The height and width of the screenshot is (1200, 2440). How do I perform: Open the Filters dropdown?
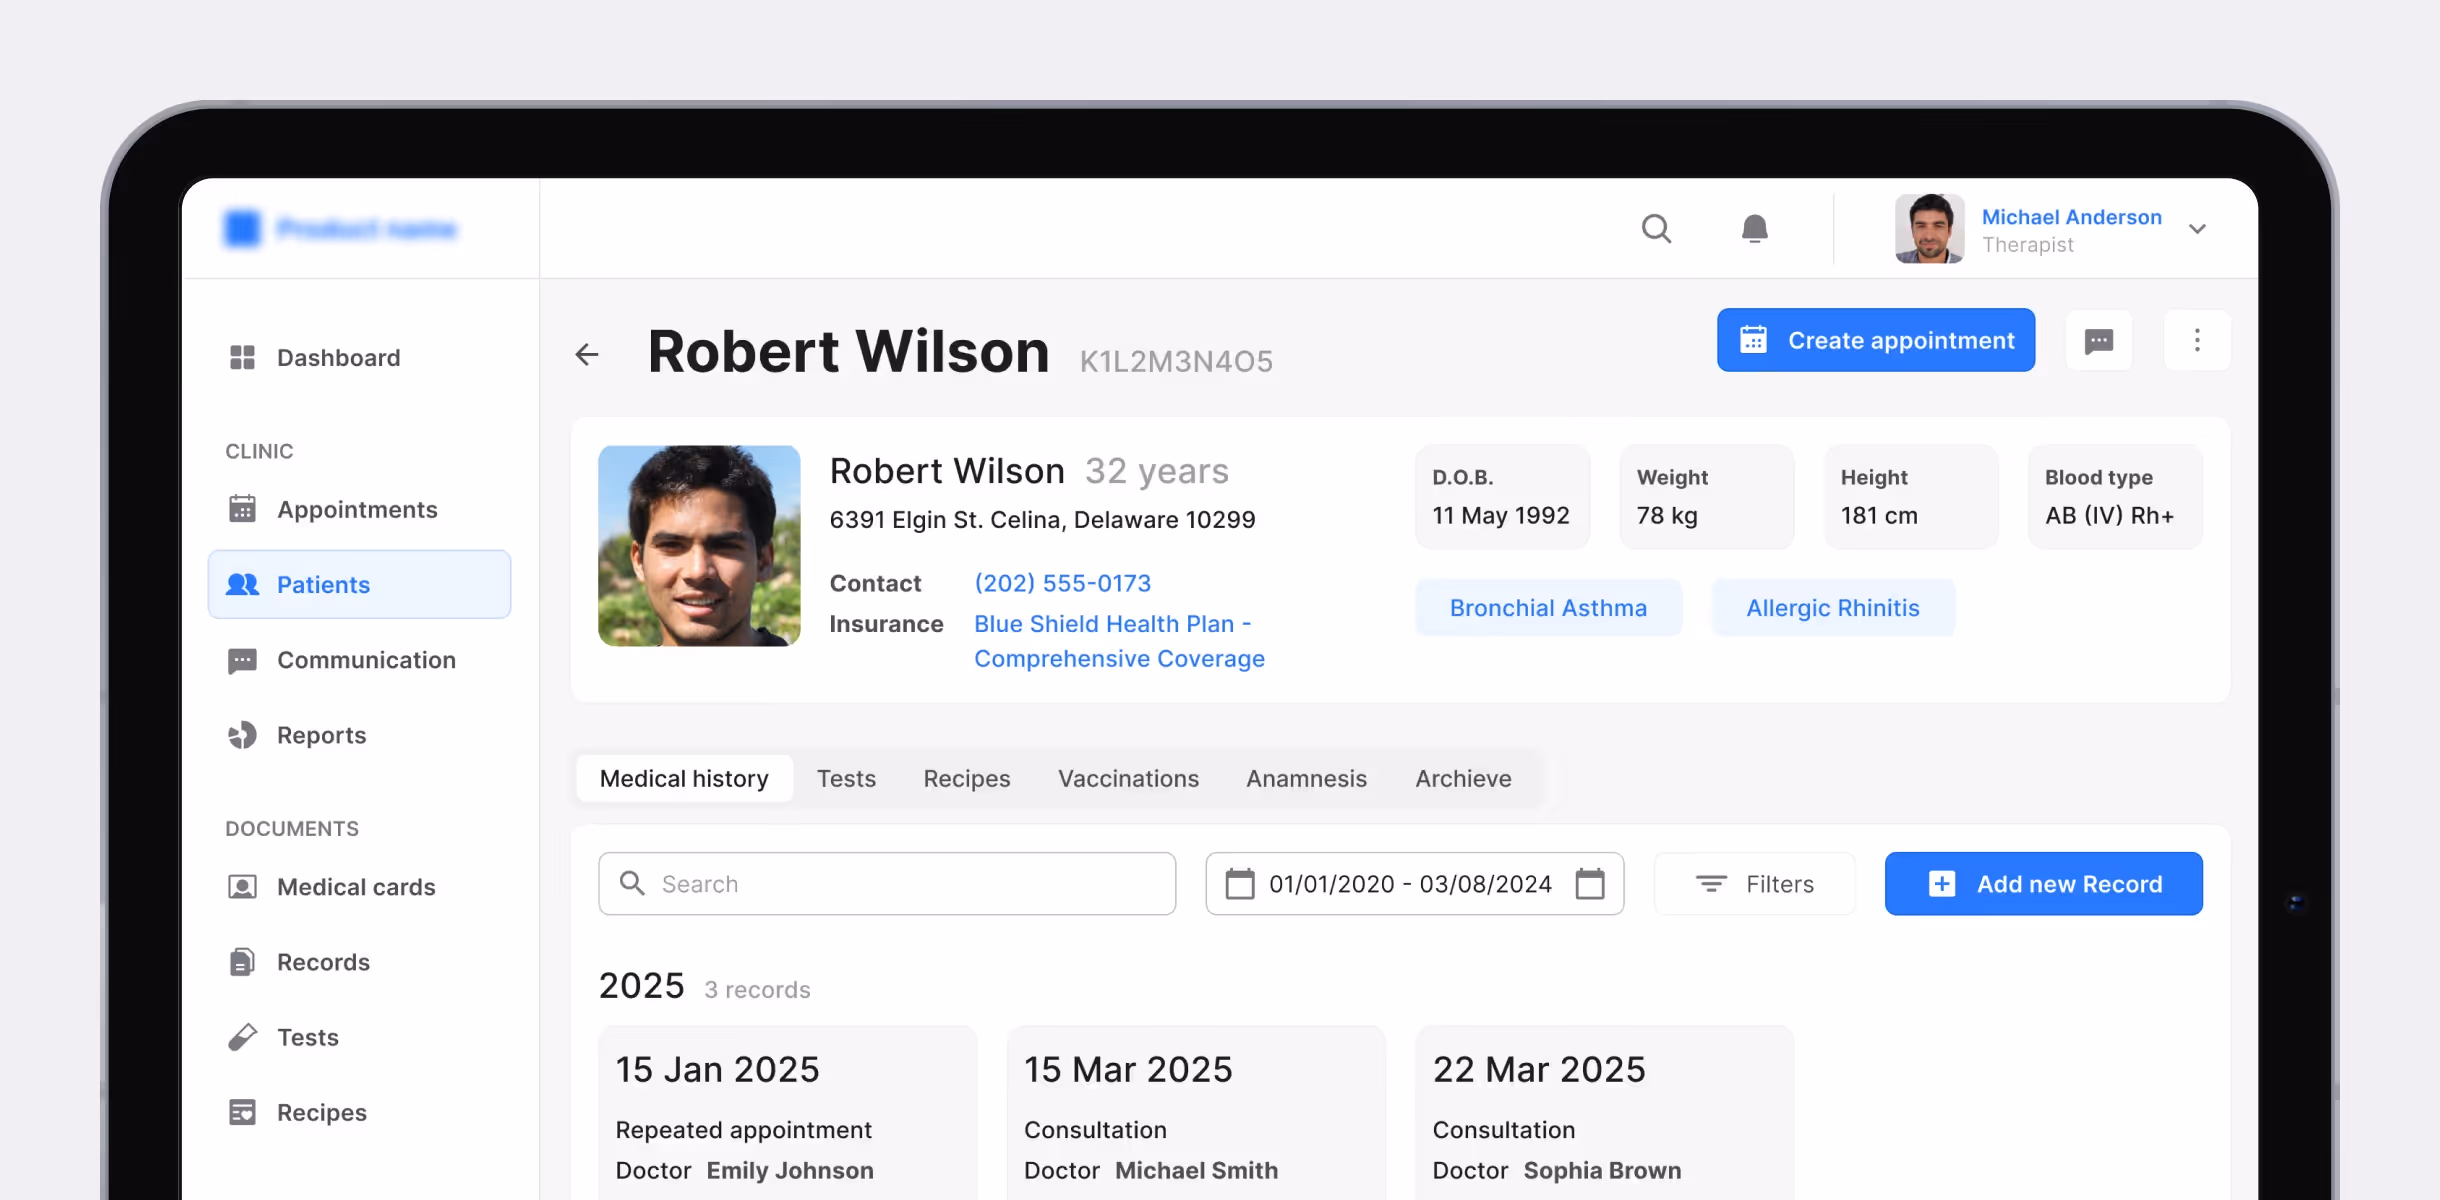pyautogui.click(x=1755, y=884)
